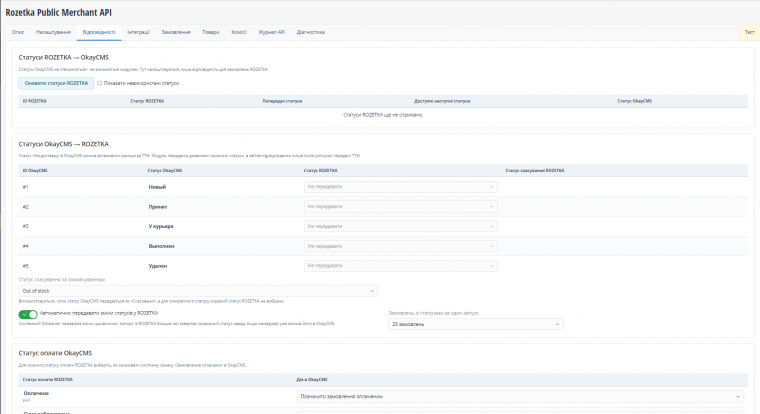Click the Статуси ROZETKA → OkayCMS section title
The width and height of the screenshot is (760, 414).
[63, 58]
